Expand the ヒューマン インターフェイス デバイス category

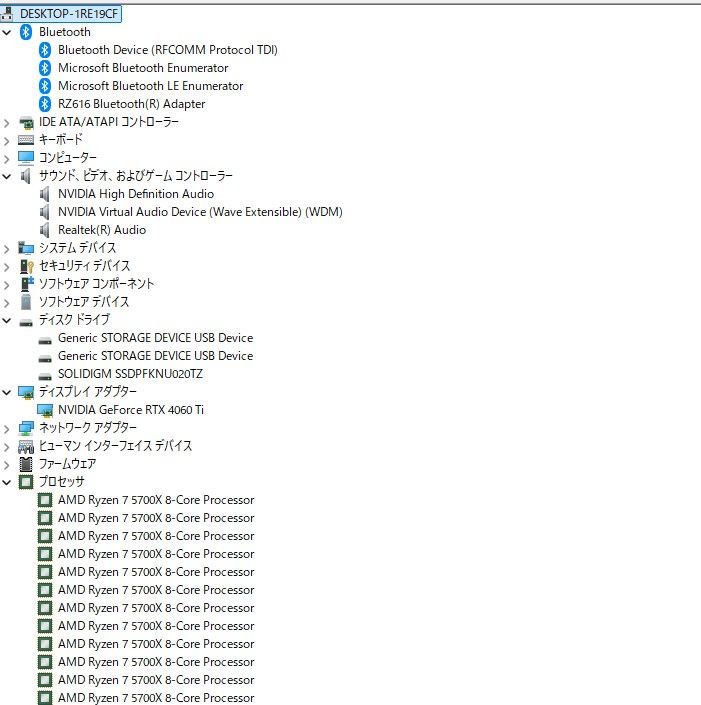tap(7, 447)
